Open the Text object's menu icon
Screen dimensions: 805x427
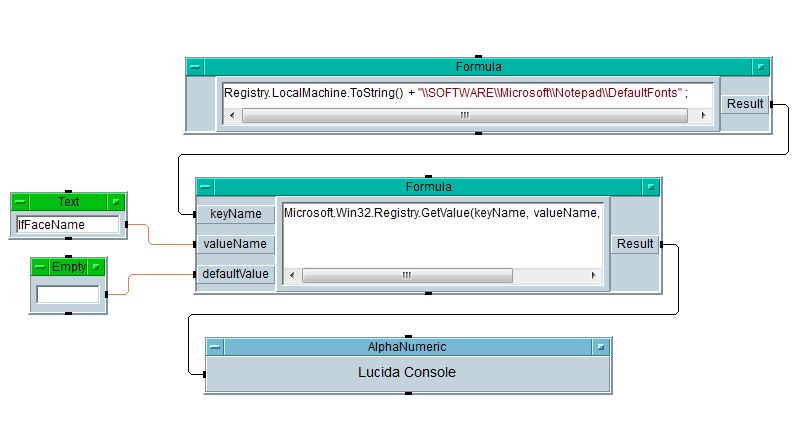point(19,202)
